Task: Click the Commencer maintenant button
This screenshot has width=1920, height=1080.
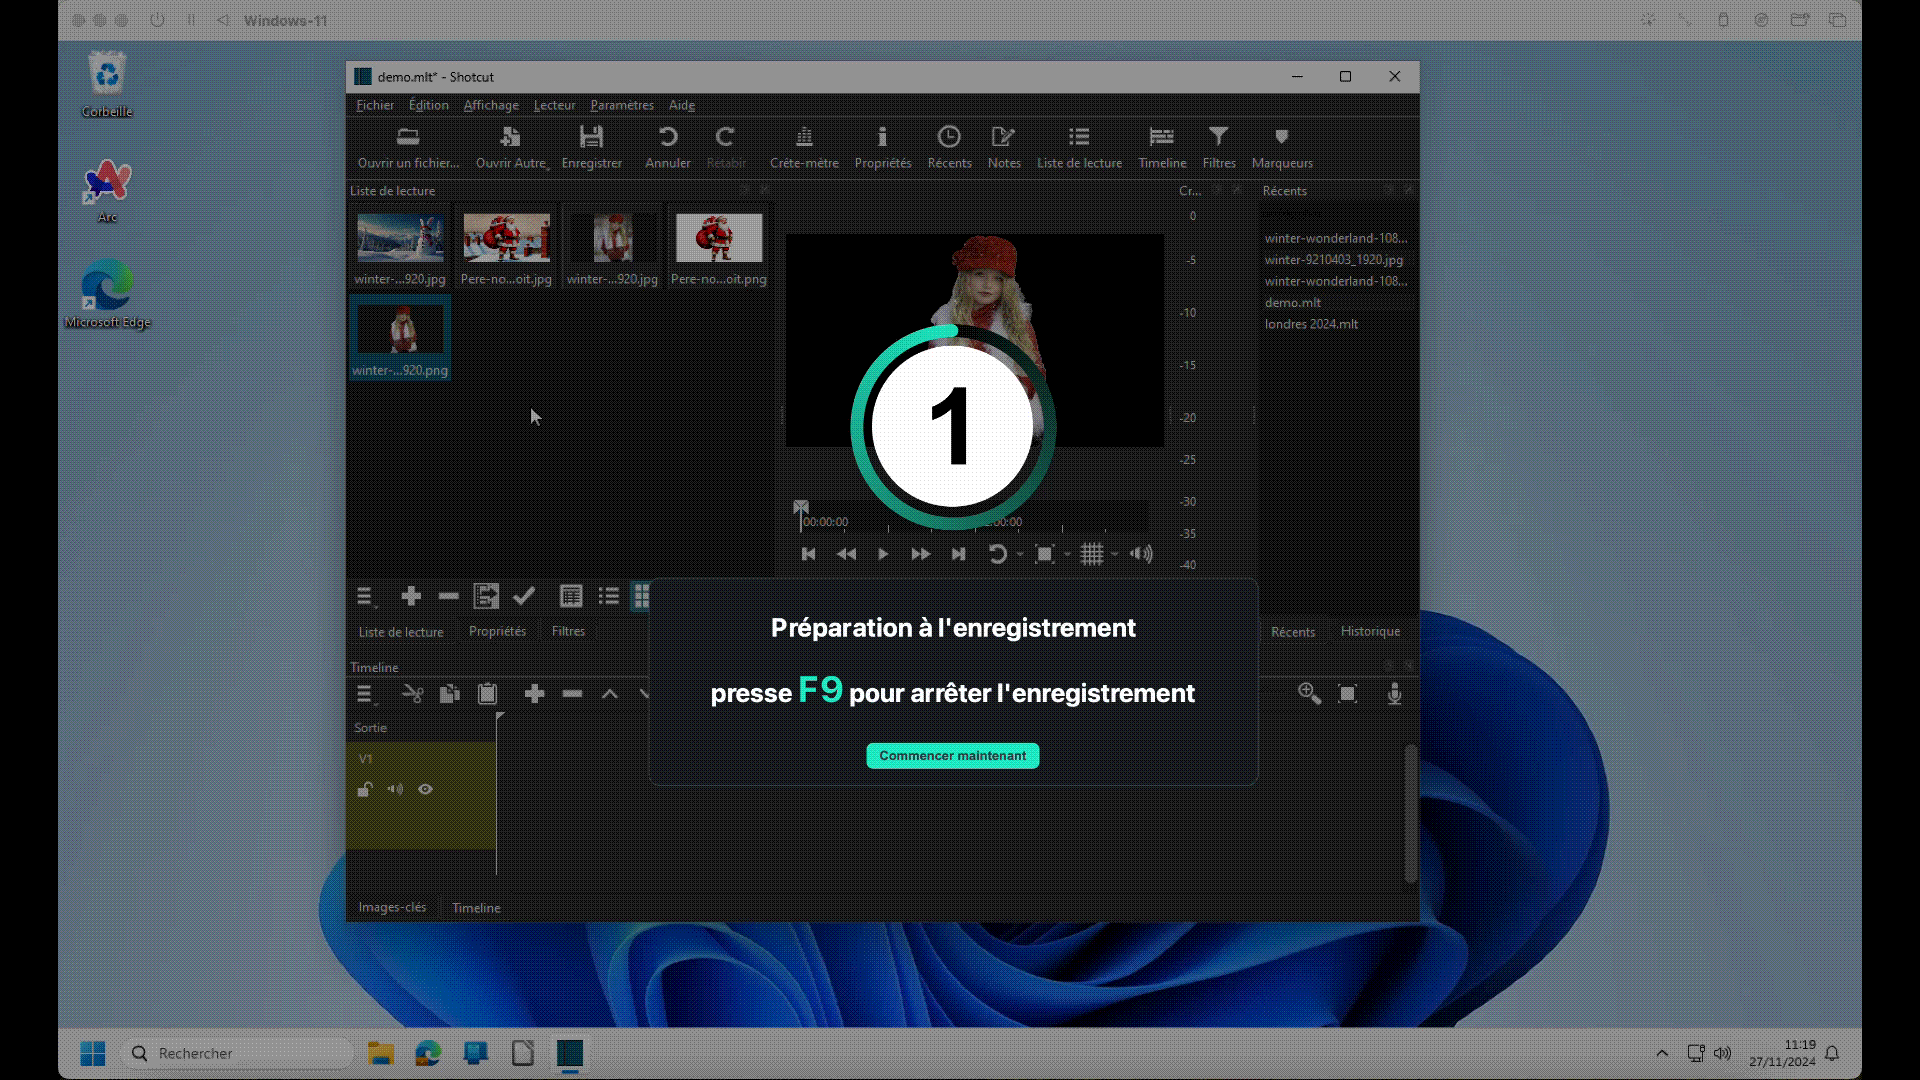Action: 953,756
